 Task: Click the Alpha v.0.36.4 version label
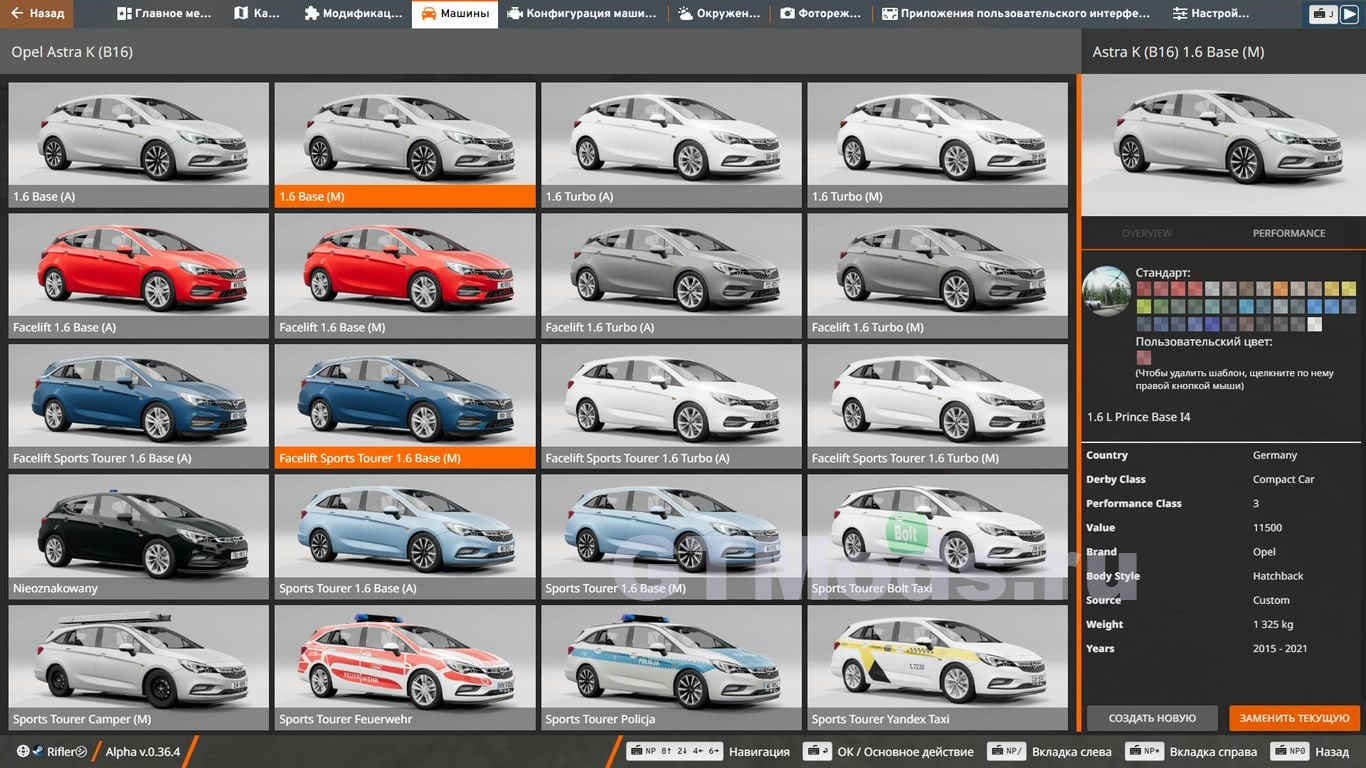coord(143,752)
